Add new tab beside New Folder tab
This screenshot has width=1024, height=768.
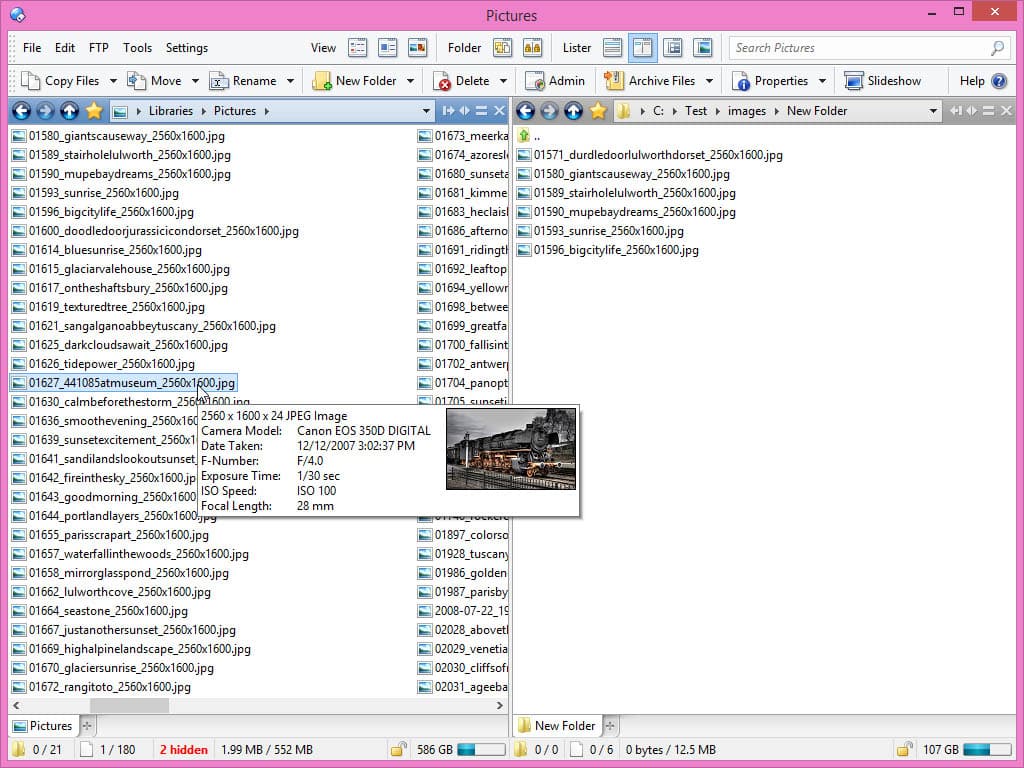[x=610, y=726]
